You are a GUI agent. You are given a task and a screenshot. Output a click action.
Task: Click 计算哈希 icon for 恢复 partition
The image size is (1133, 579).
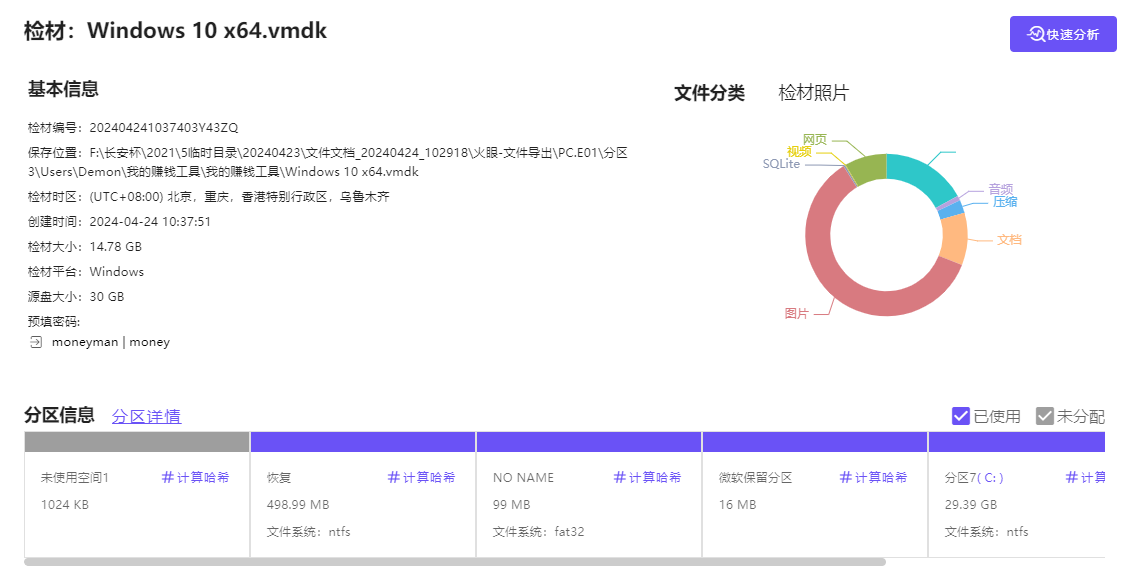coord(394,478)
